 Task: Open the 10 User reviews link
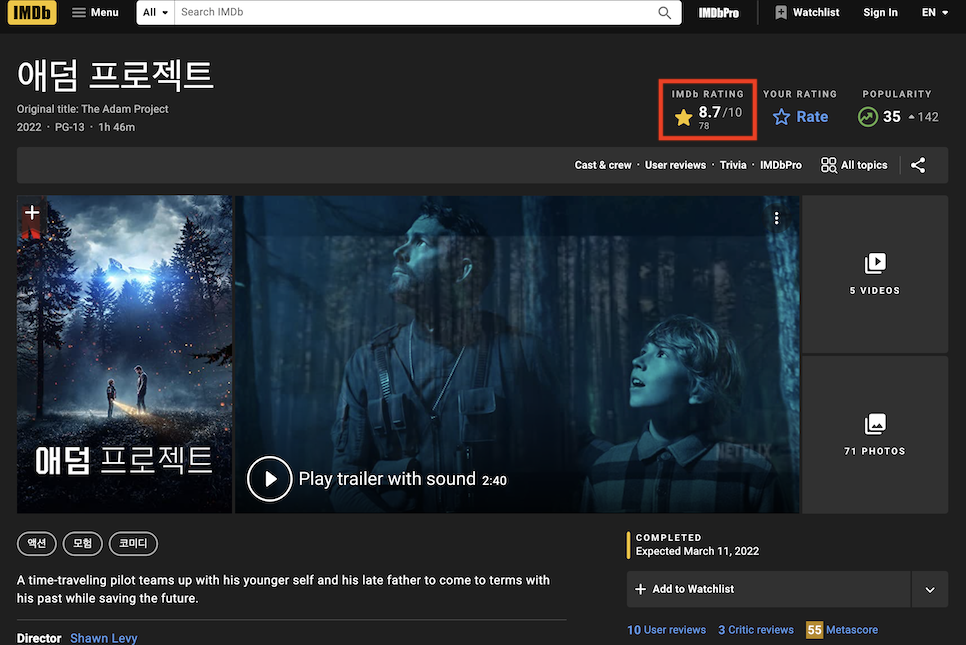[667, 630]
